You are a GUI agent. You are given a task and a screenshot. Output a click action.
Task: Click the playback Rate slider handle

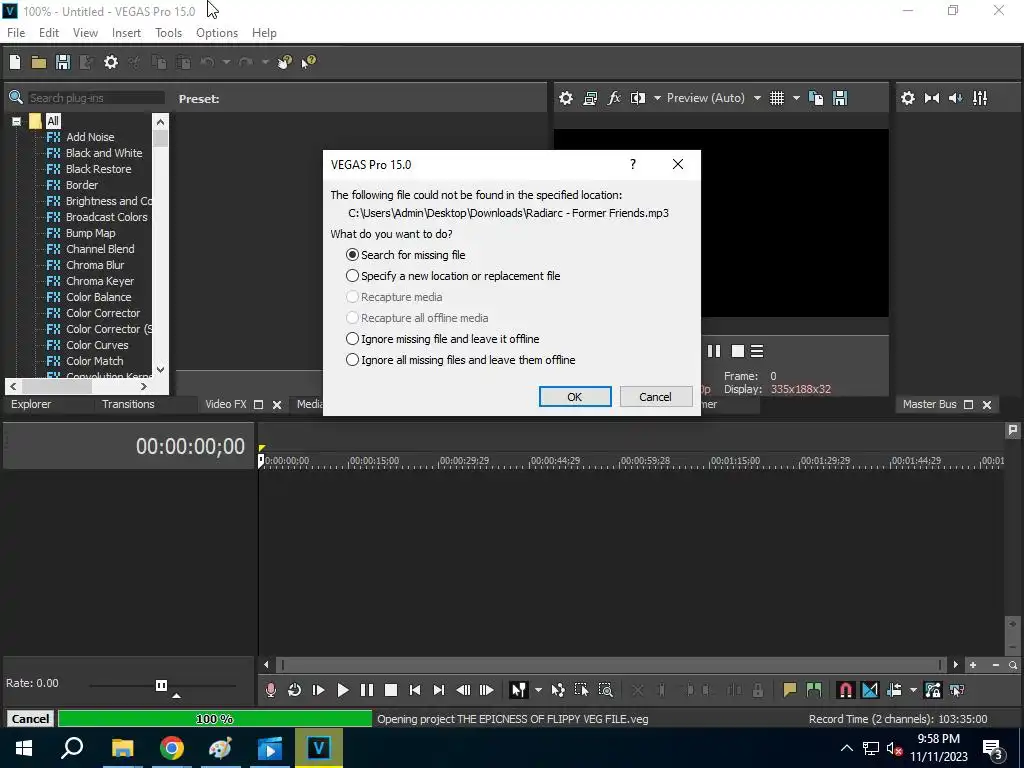[x=161, y=685]
